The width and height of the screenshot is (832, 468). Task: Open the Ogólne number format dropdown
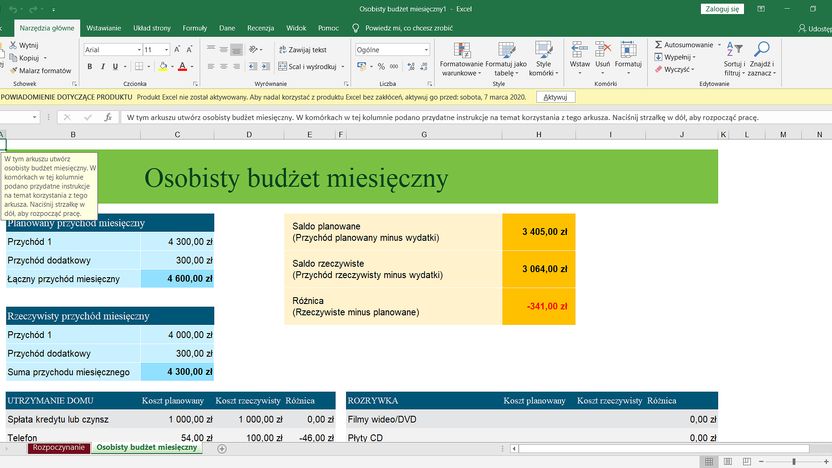(426, 50)
